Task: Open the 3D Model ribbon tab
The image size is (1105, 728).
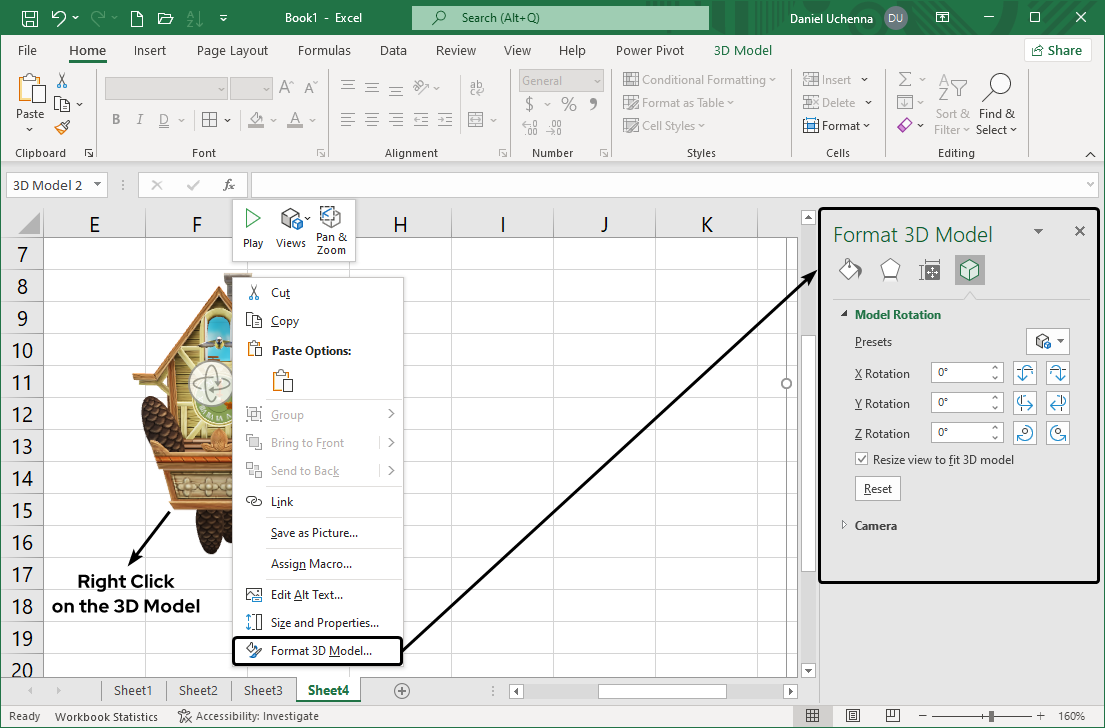Action: 742,51
